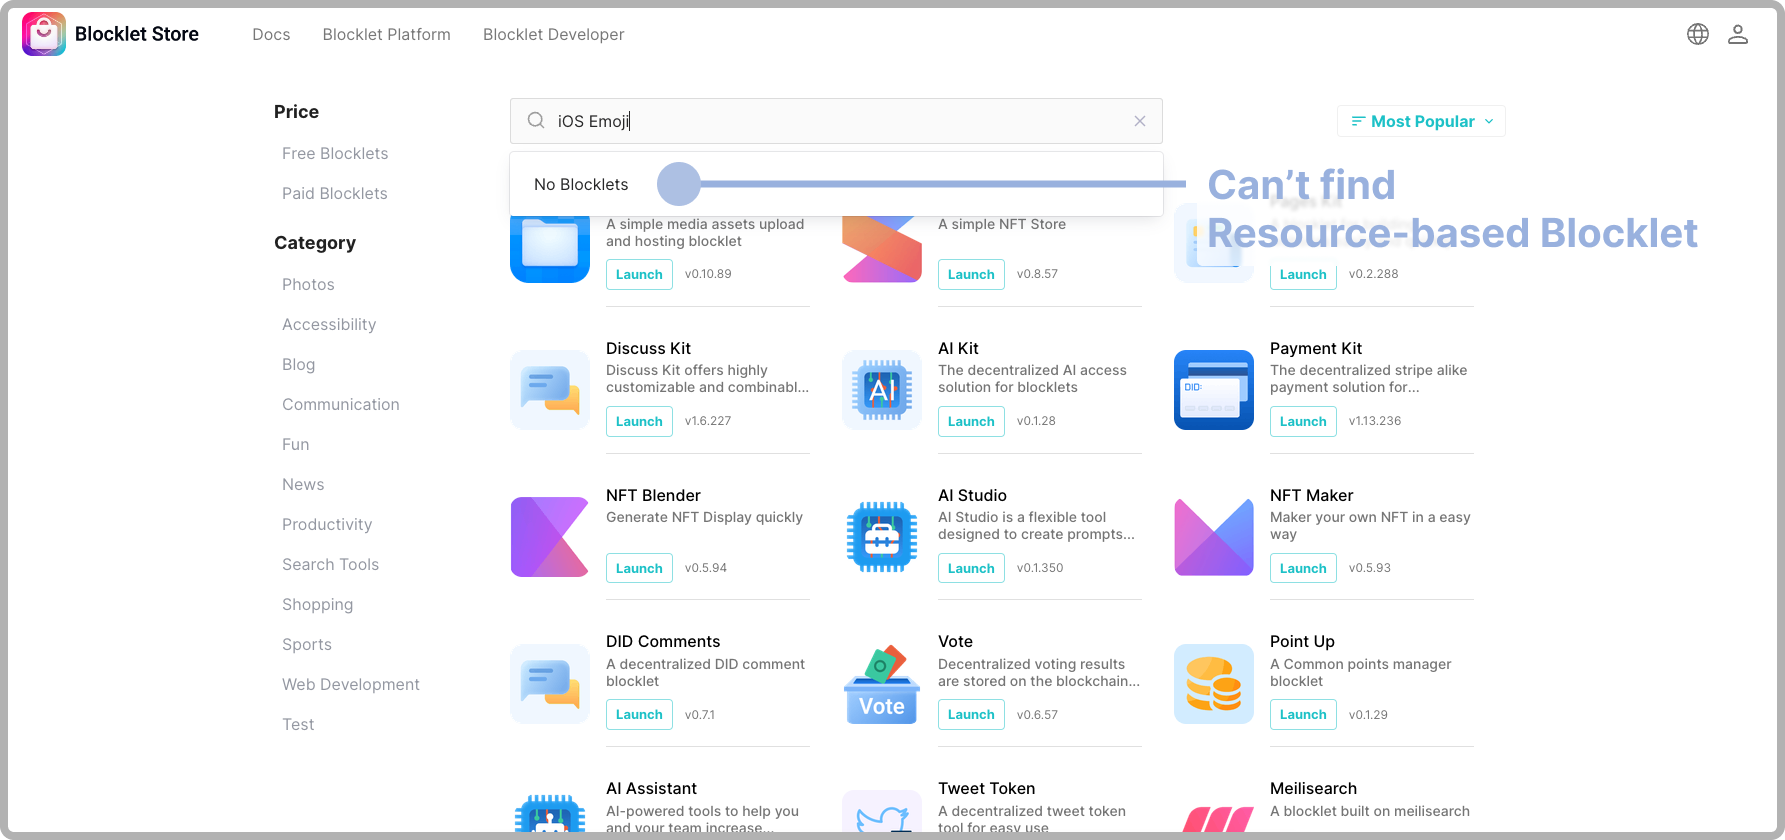Open the language globe icon

point(1697,34)
